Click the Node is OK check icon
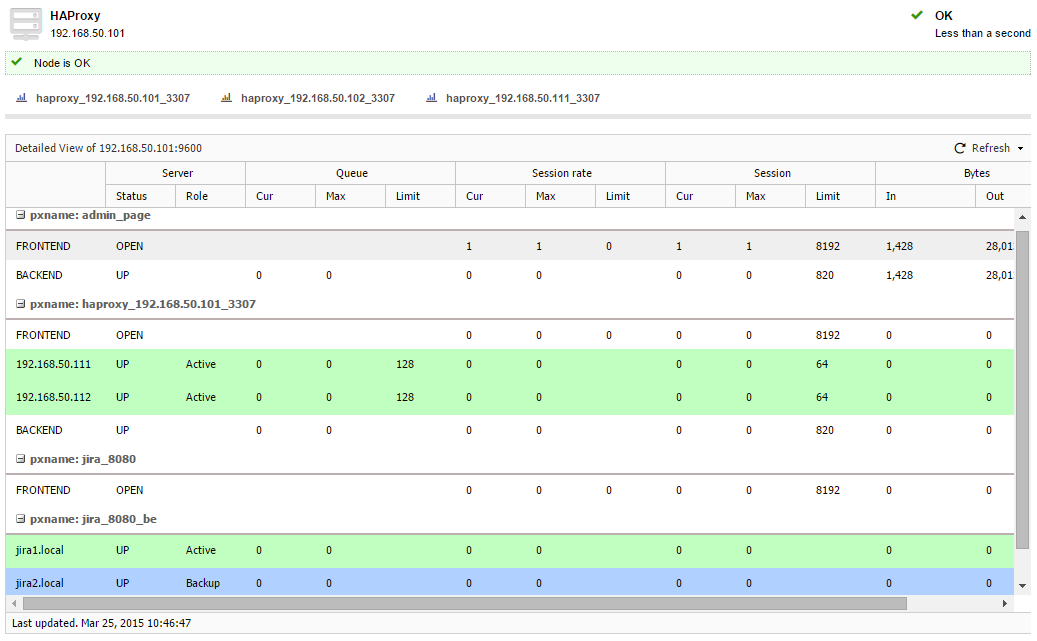 (x=17, y=62)
